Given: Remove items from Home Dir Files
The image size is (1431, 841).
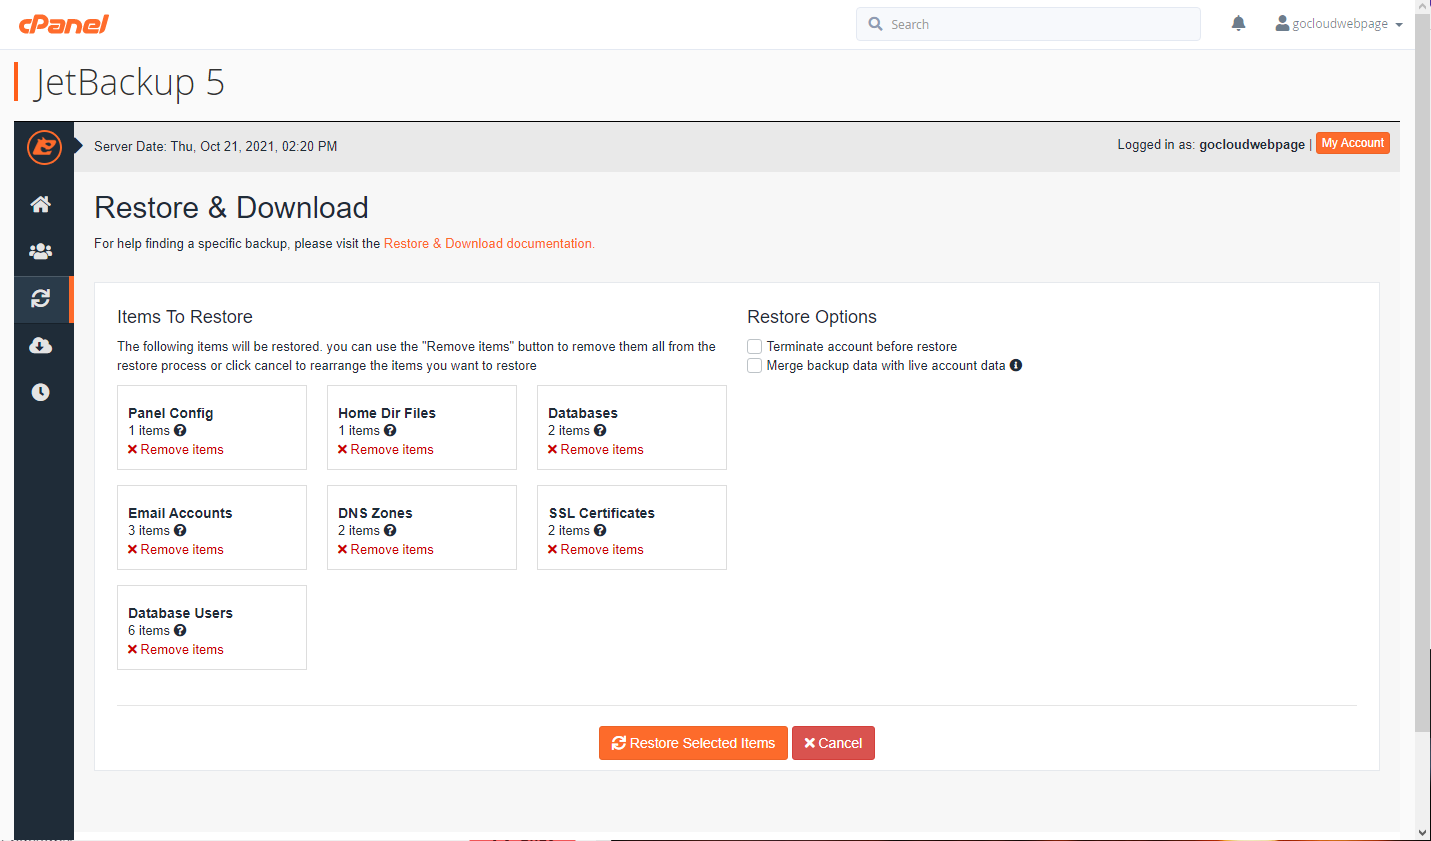Looking at the screenshot, I should 386,449.
